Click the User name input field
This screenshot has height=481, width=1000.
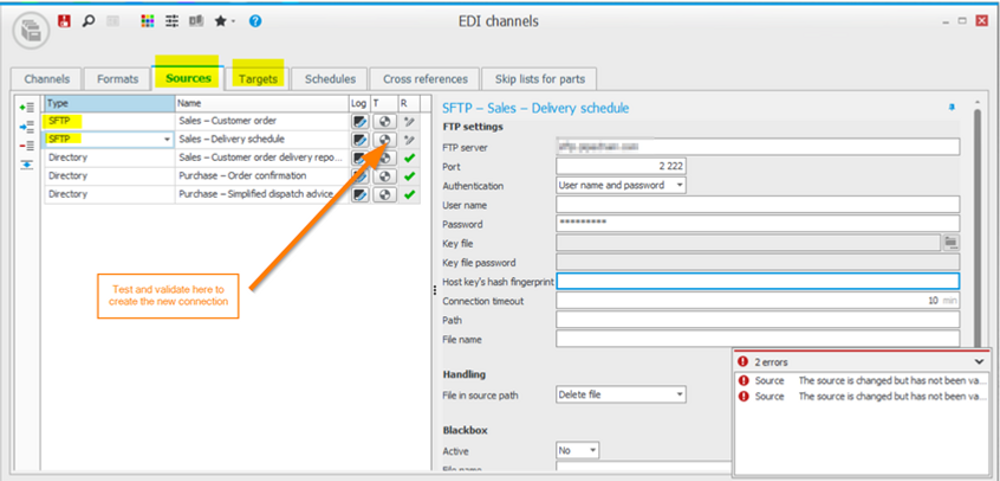pos(757,204)
